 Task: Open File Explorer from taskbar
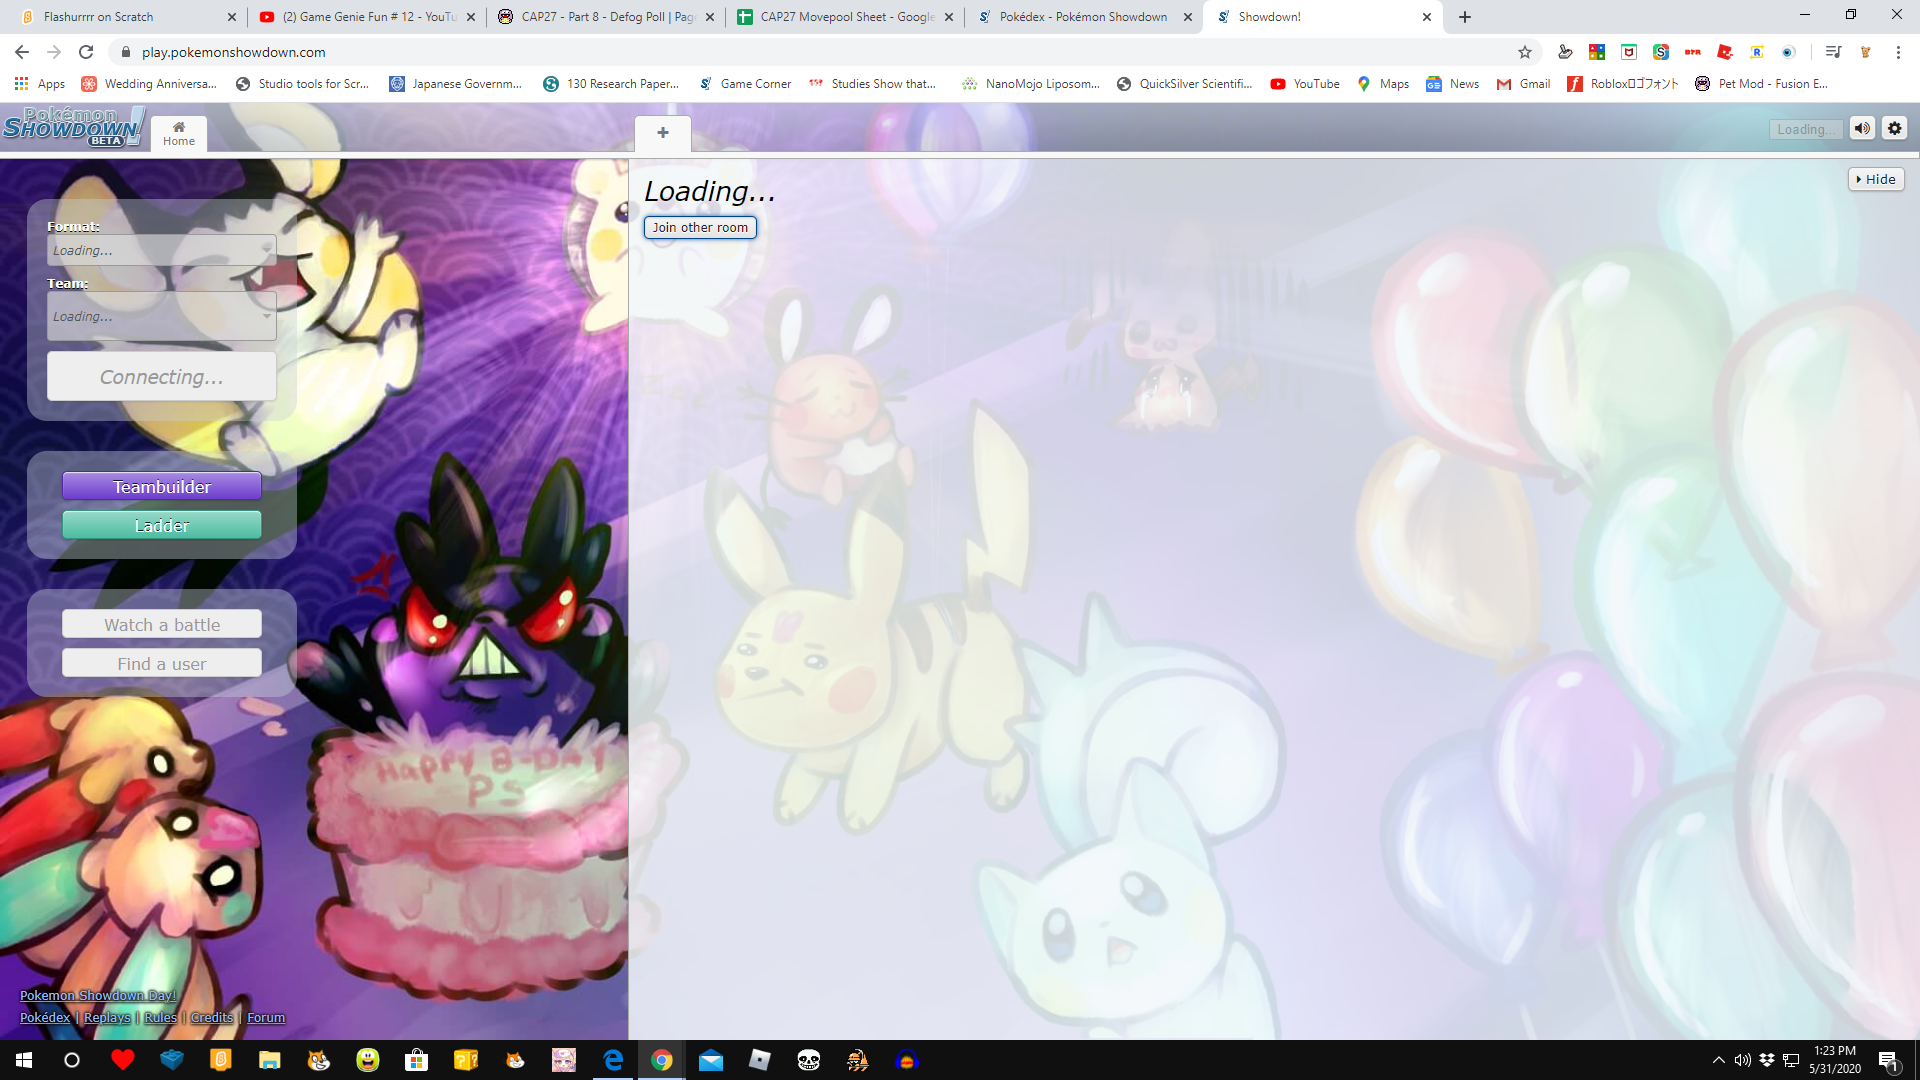[x=270, y=1060]
